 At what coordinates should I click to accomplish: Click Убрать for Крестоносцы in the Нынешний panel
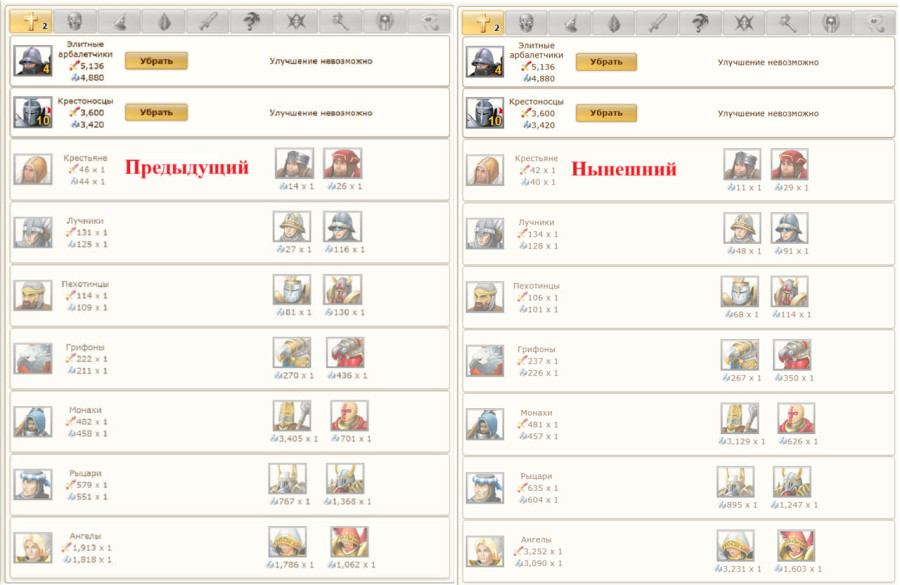tap(606, 113)
